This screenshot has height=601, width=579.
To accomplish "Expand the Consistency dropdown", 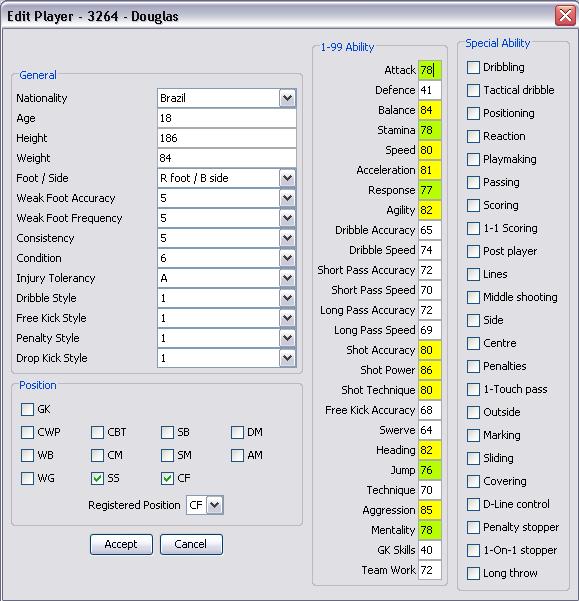I will pos(287,238).
